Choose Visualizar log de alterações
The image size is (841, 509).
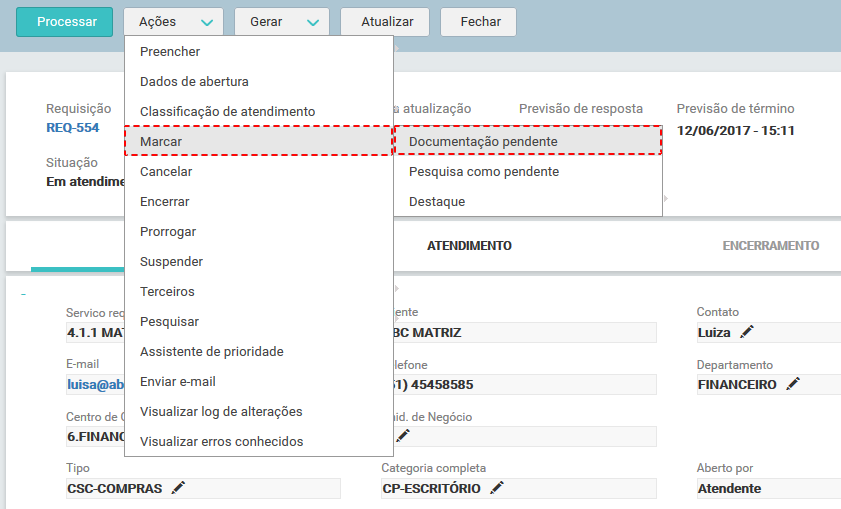click(x=259, y=412)
